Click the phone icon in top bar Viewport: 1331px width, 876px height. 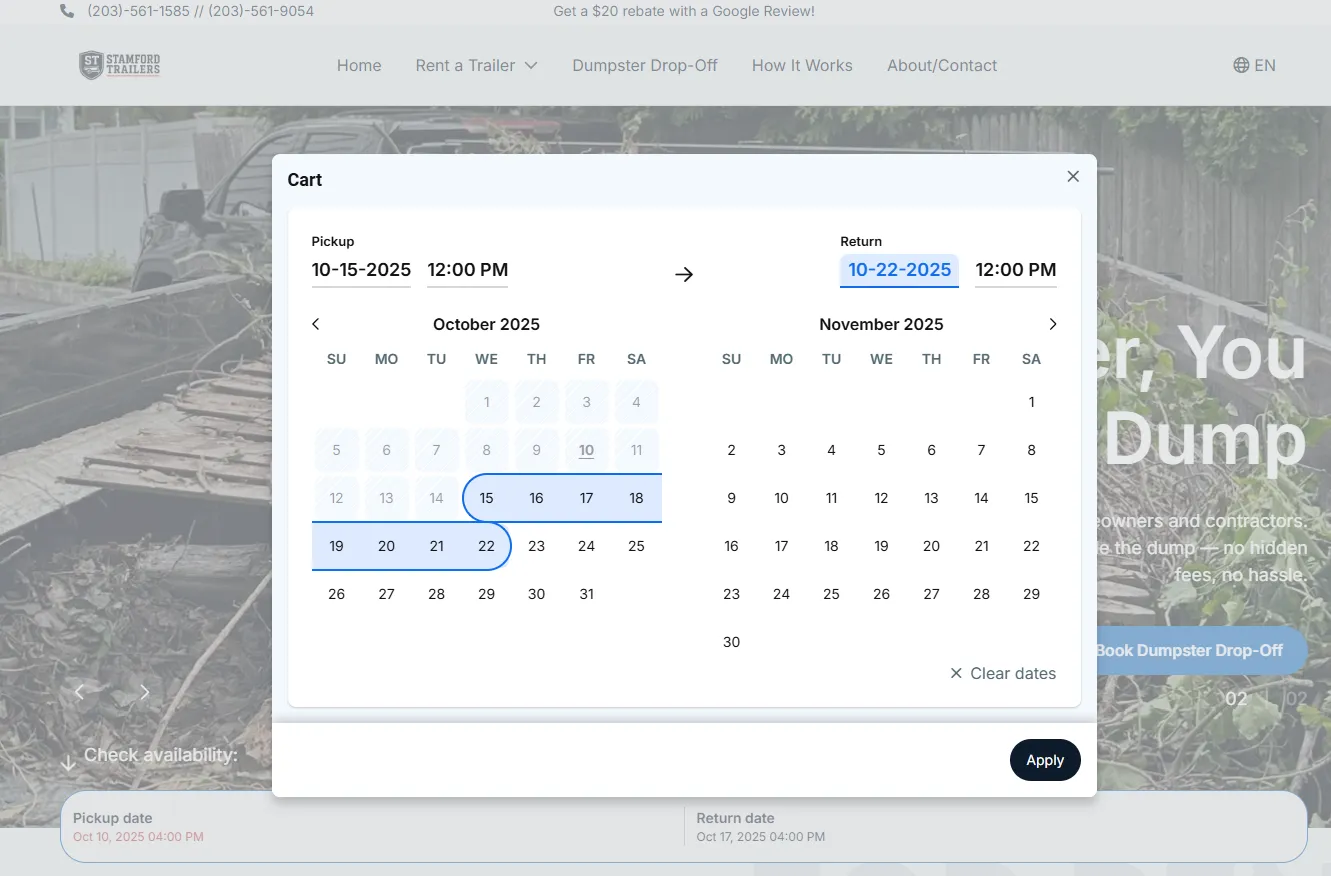pyautogui.click(x=67, y=11)
